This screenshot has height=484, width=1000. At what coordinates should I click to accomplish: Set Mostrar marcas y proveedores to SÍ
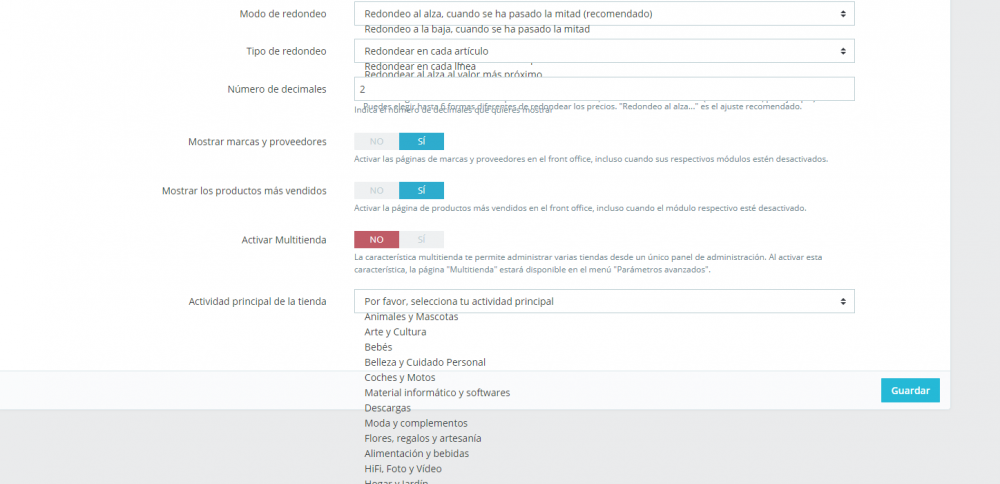[422, 142]
